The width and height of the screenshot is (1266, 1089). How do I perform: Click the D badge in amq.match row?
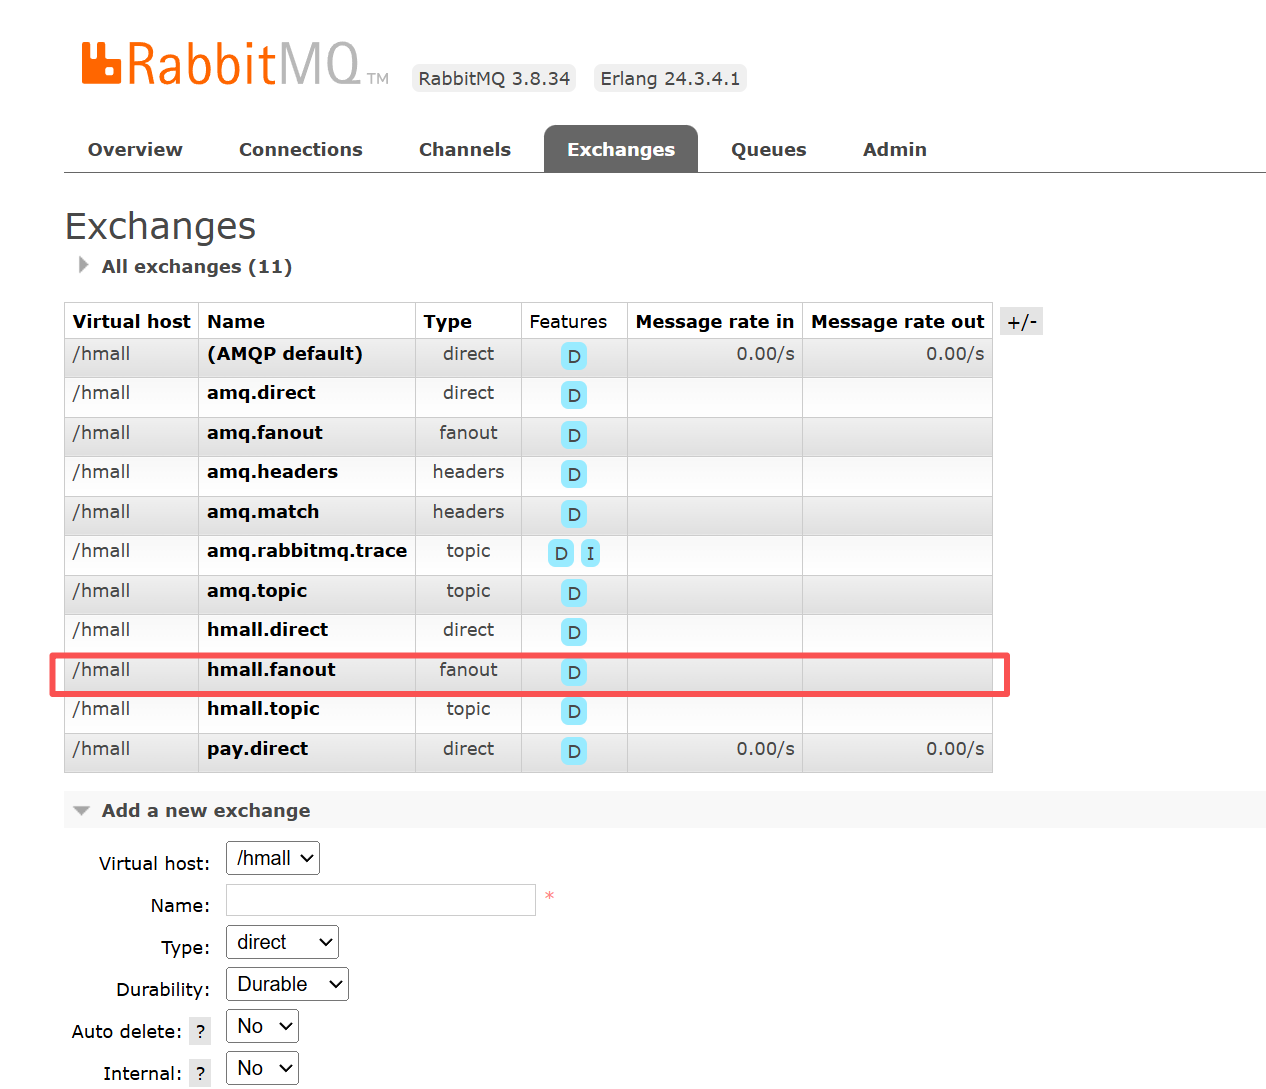tap(574, 514)
